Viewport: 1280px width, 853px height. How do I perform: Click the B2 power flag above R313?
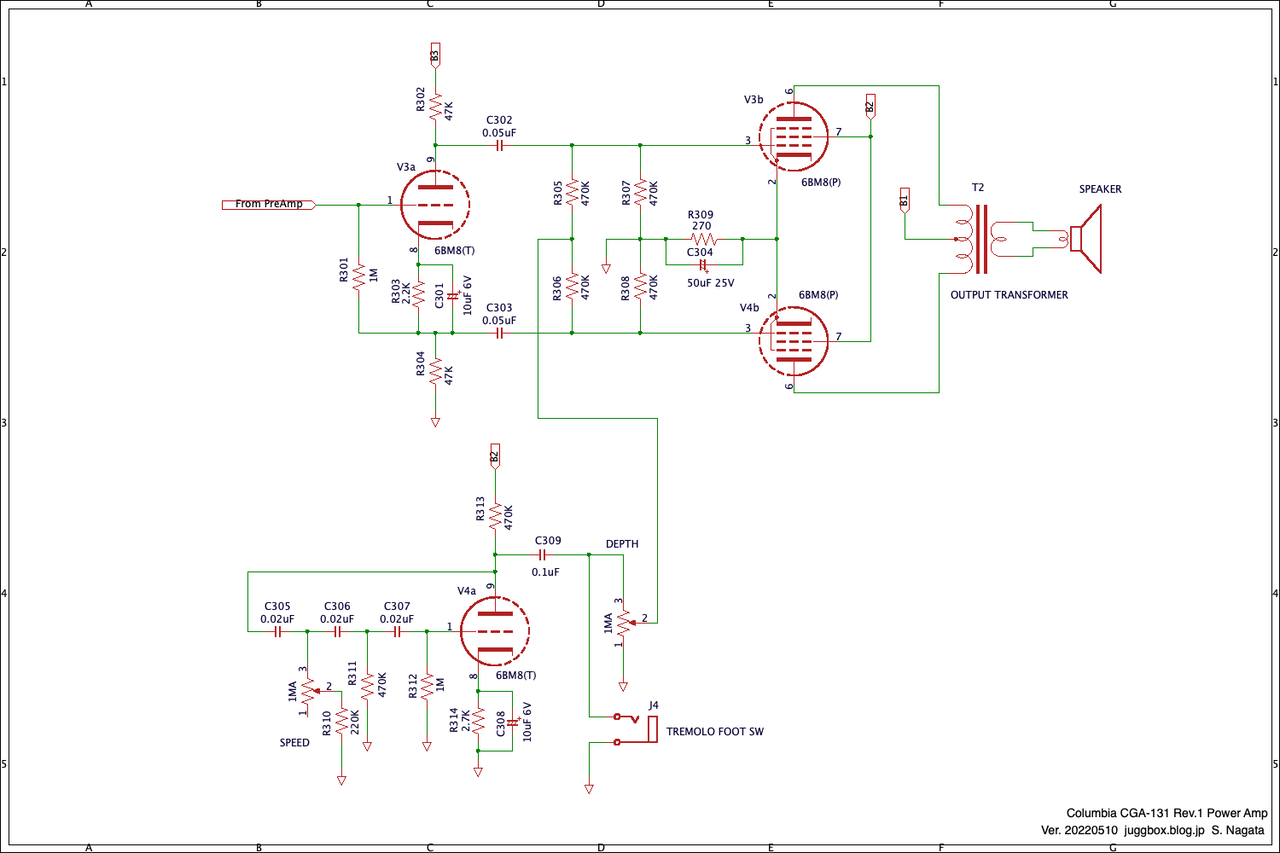click(x=495, y=456)
